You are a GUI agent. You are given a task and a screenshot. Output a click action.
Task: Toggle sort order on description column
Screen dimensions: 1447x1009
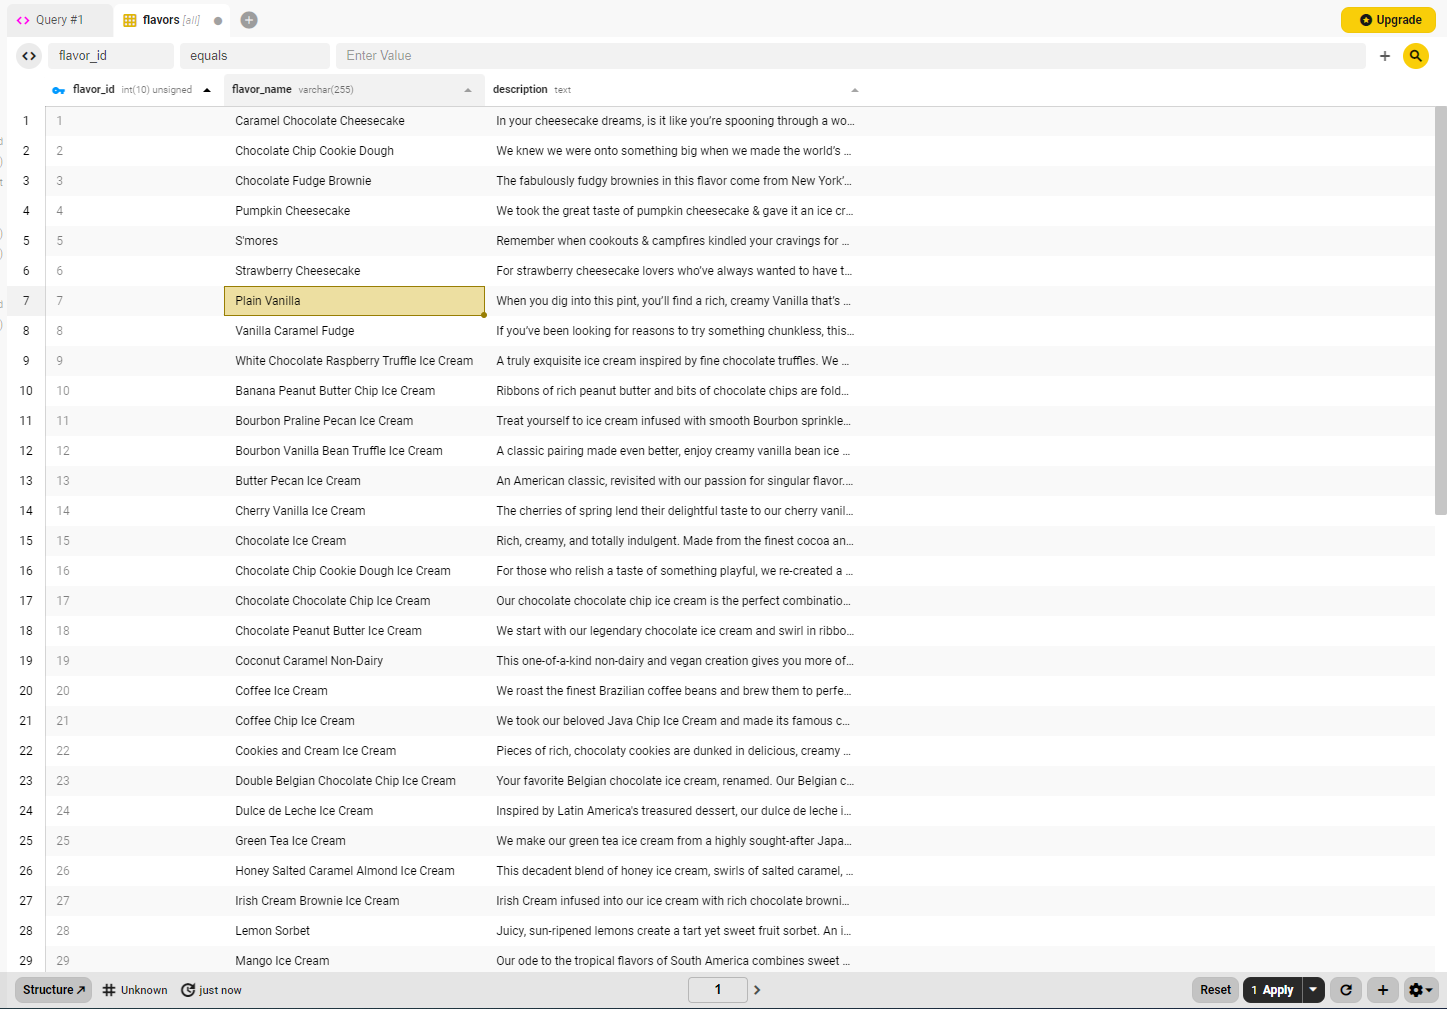854,90
